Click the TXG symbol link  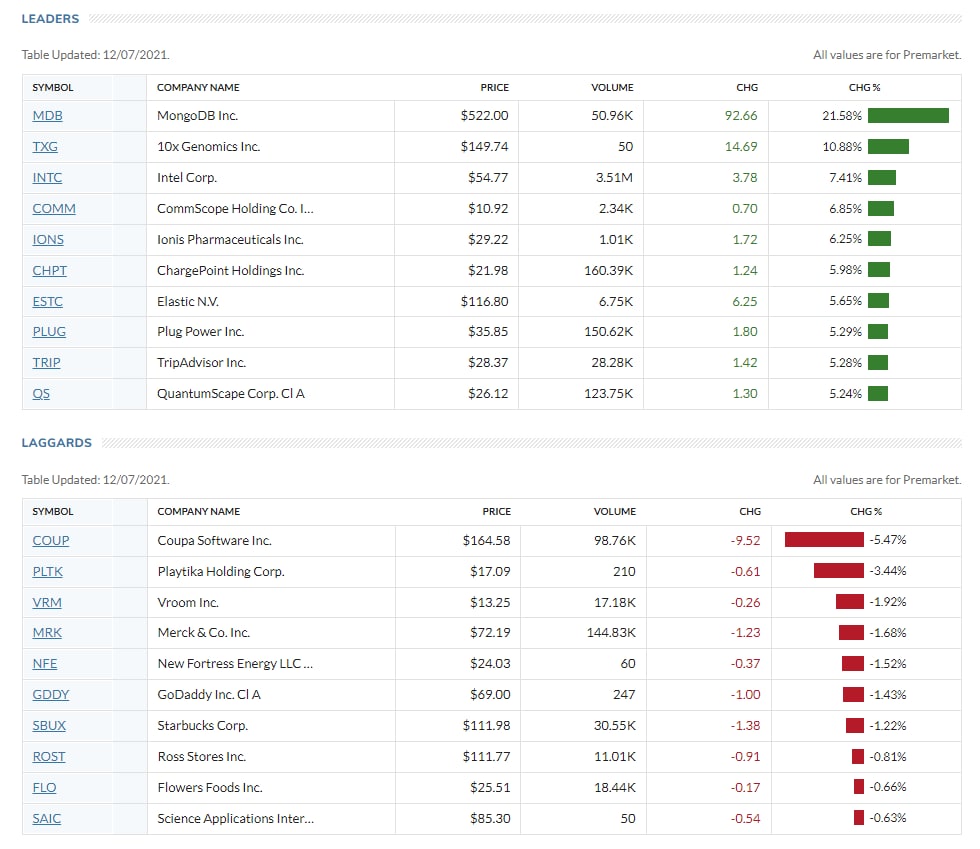(45, 147)
